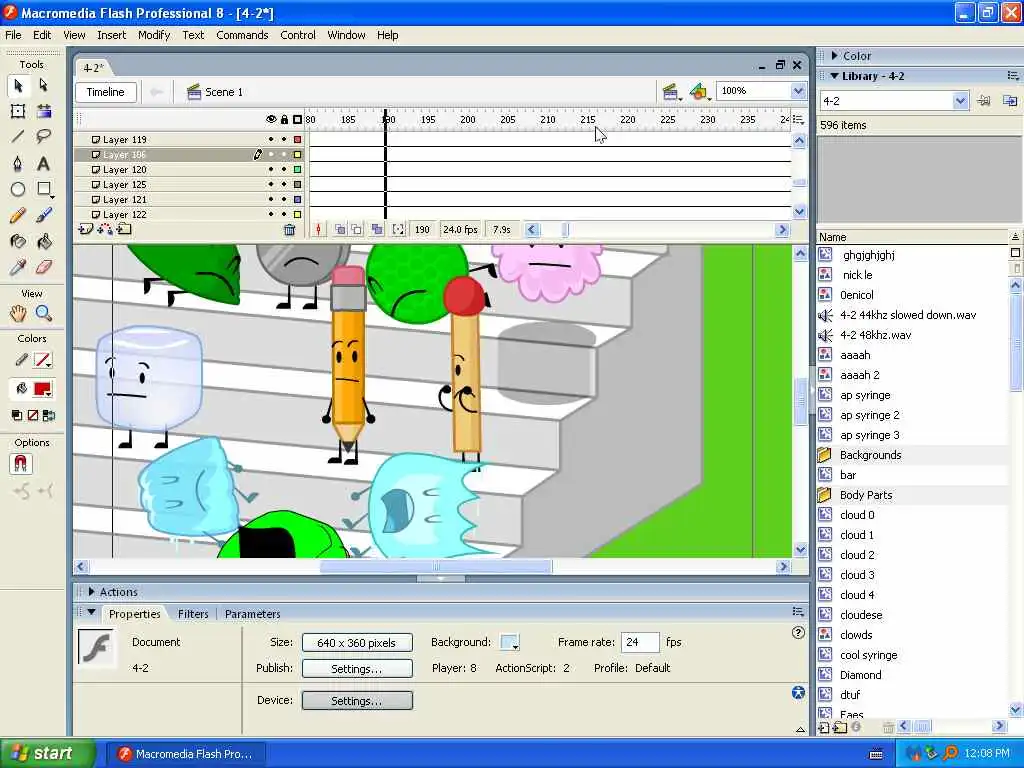Select the Oval tool

18,189
